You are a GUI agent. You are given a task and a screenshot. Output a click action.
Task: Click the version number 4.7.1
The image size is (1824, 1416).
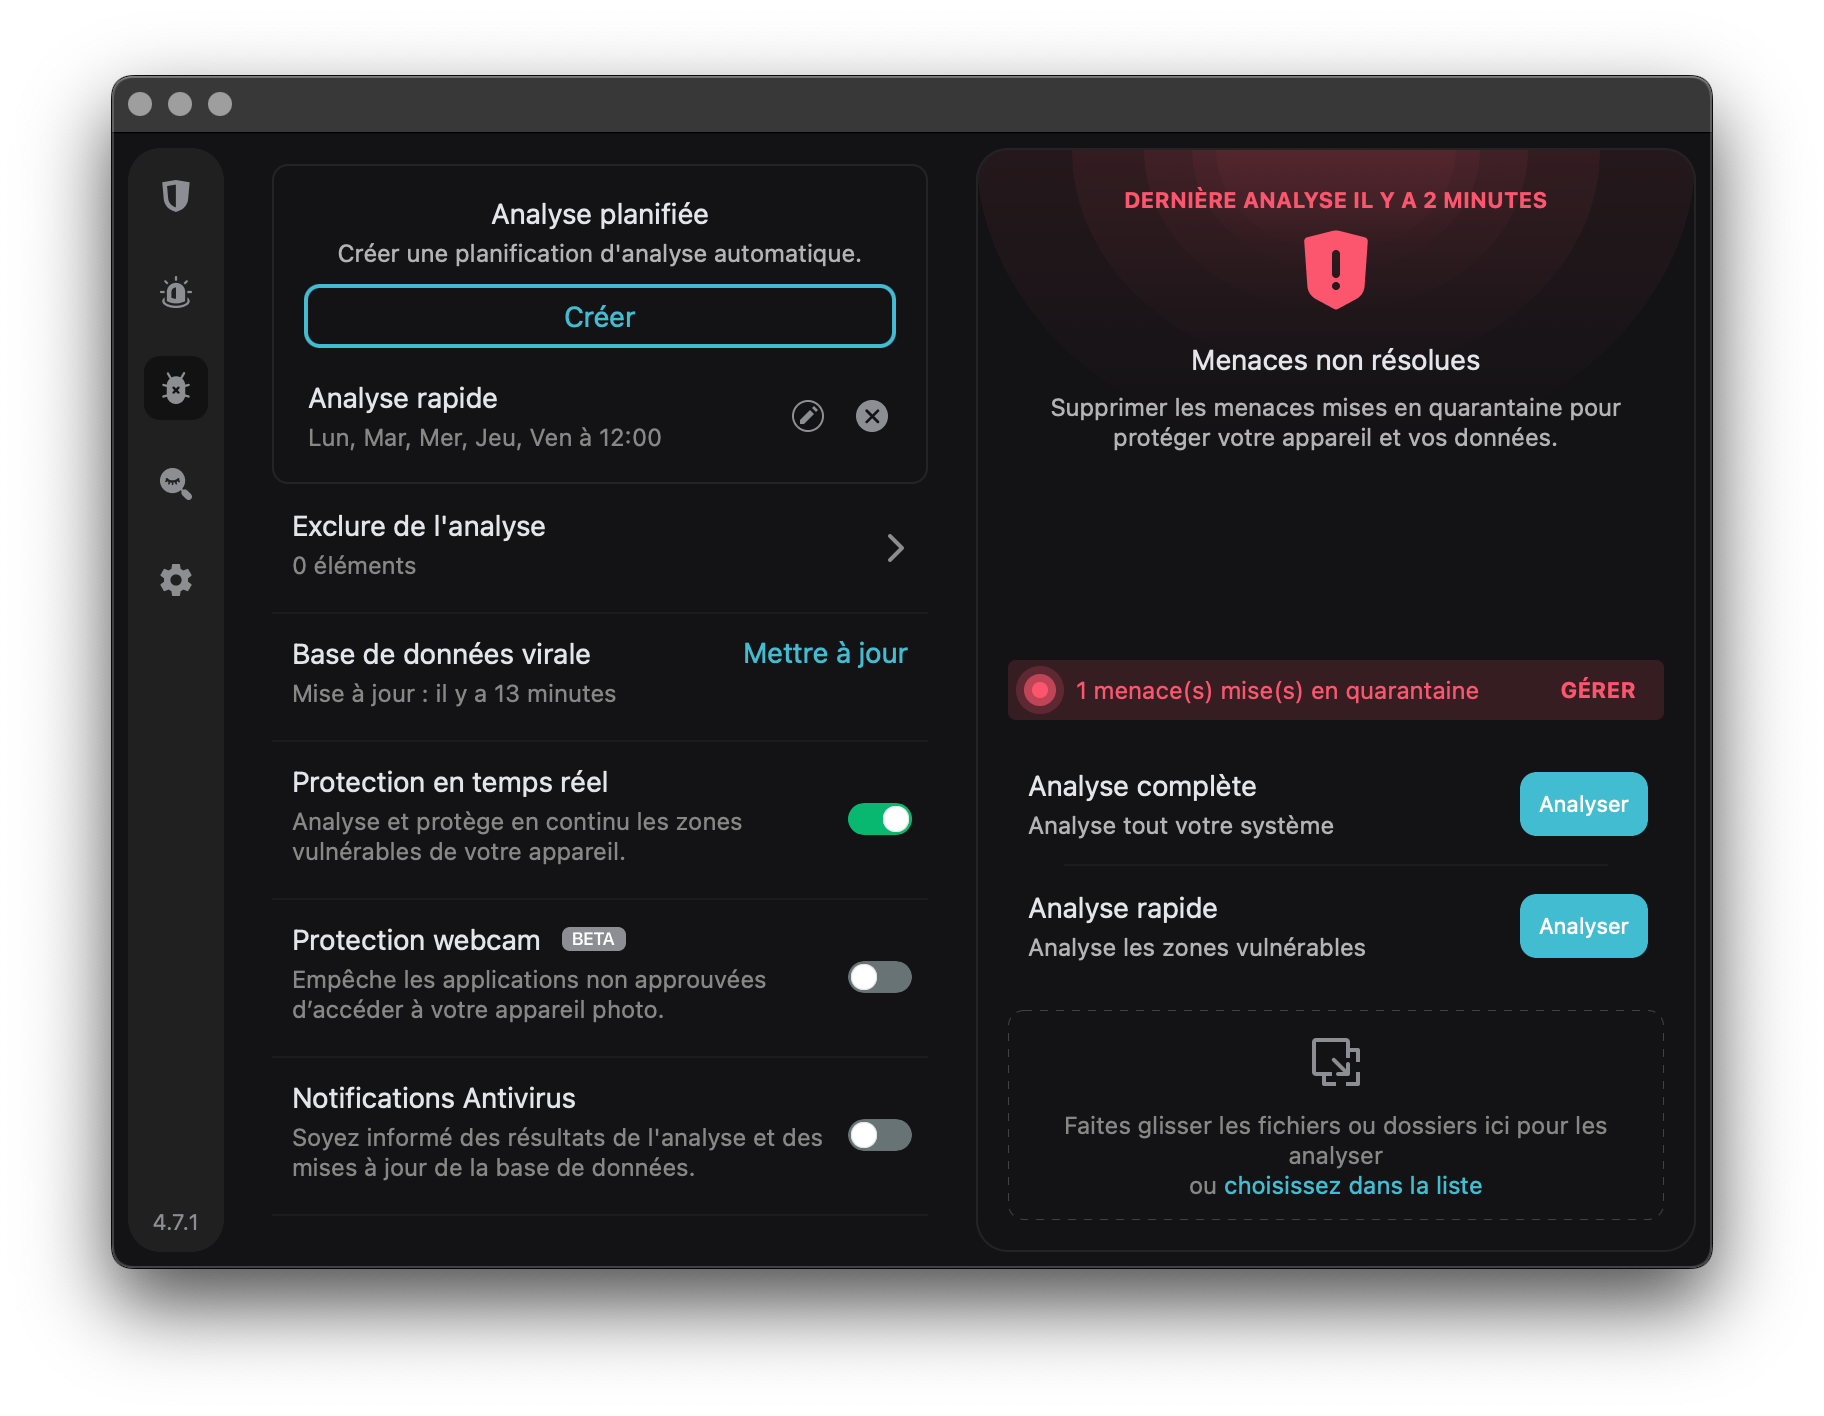[x=176, y=1222]
